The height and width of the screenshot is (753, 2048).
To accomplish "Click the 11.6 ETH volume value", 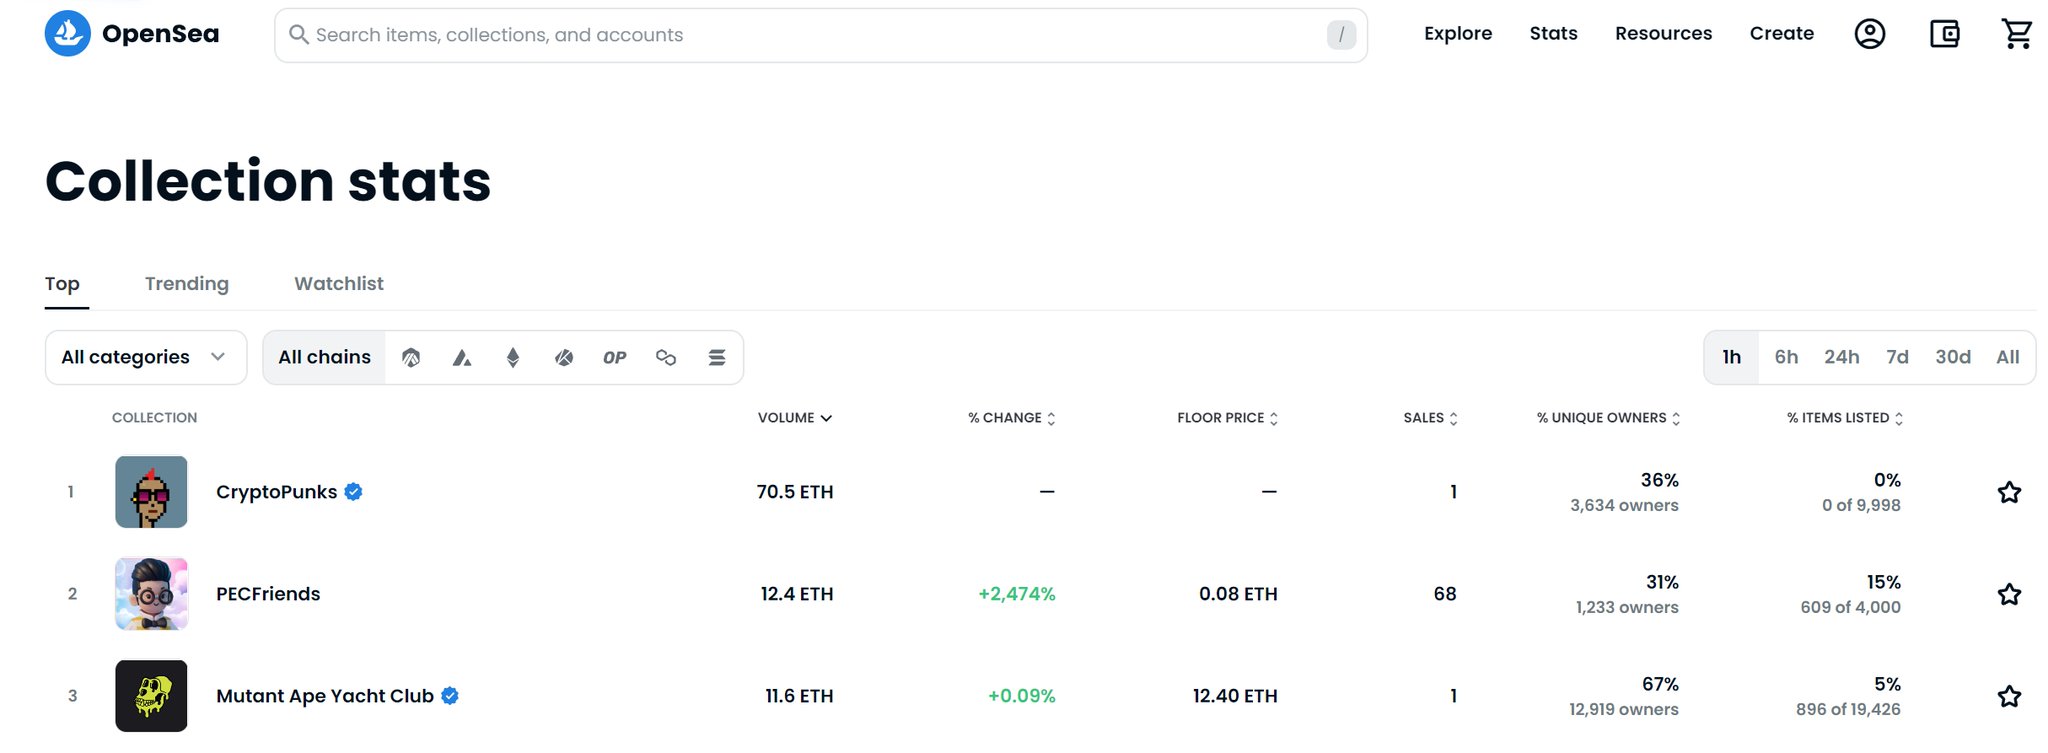I will point(799,696).
